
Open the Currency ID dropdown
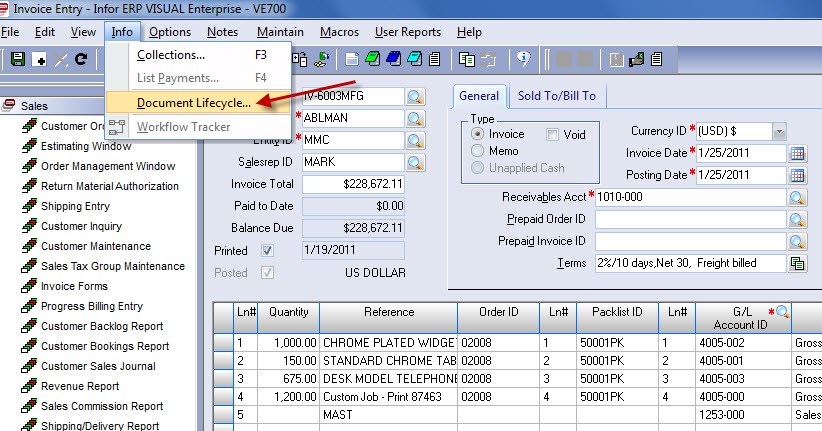coord(779,131)
